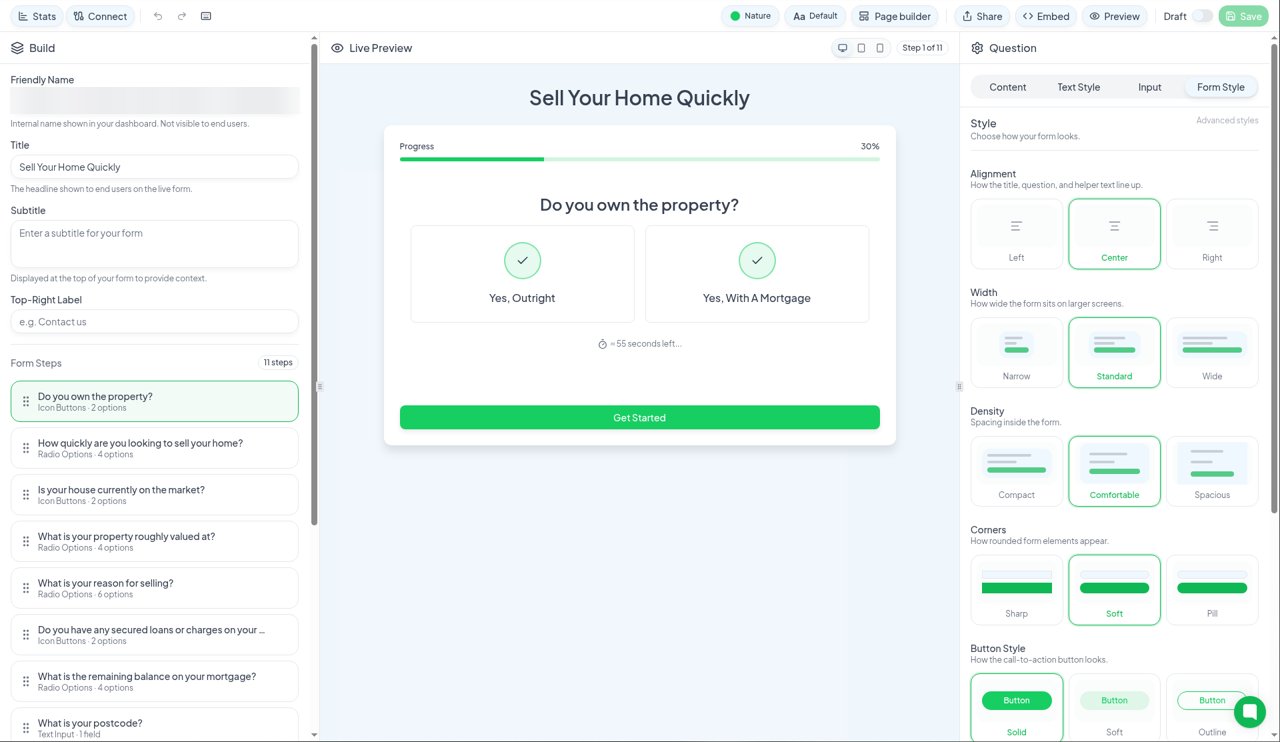Switch preview to desktop device view
This screenshot has width=1280, height=742.
click(843, 48)
